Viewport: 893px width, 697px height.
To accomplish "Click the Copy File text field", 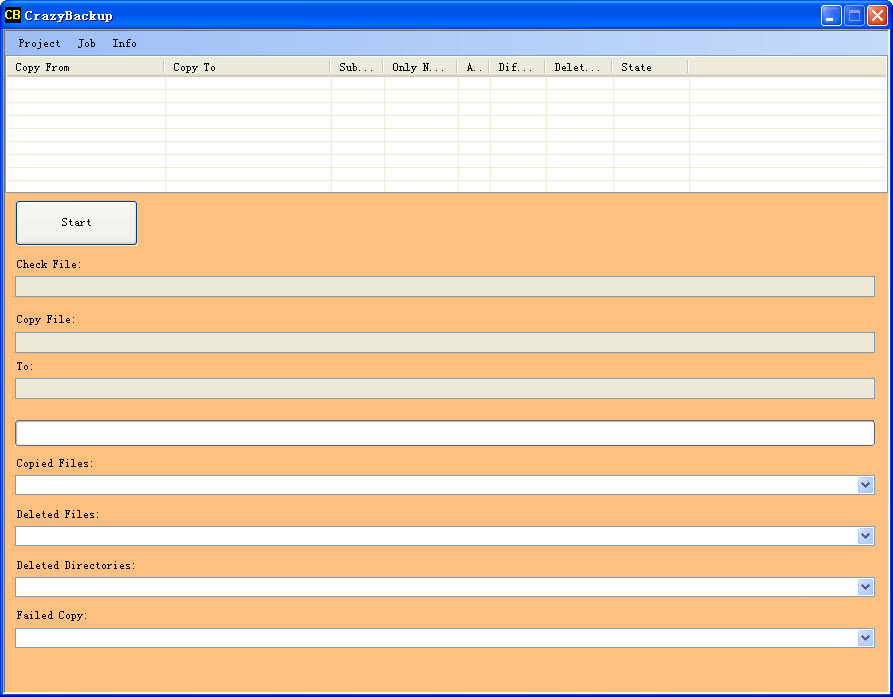I will coord(445,342).
